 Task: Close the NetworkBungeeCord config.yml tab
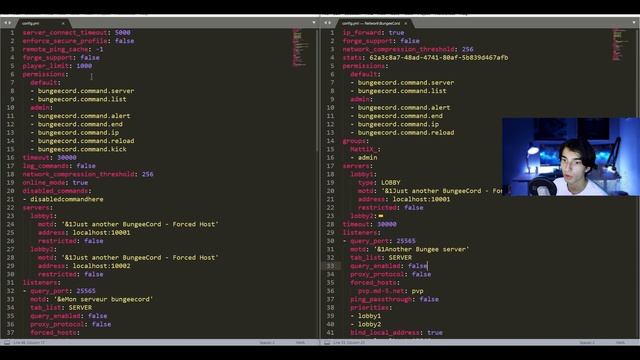click(405, 23)
